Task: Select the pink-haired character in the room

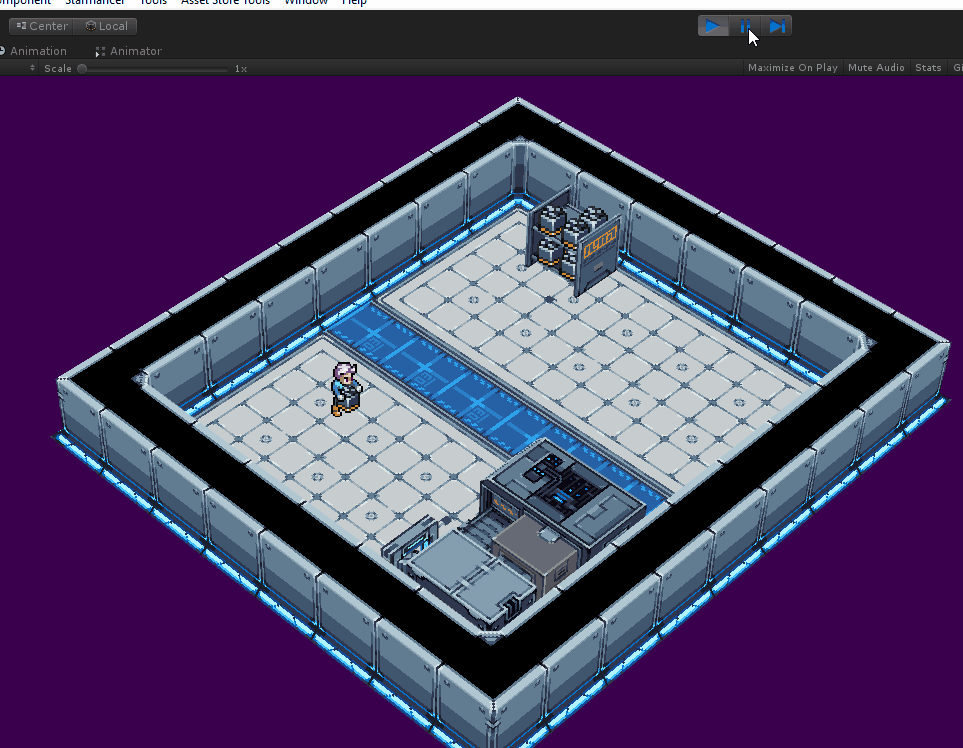Action: tap(346, 389)
